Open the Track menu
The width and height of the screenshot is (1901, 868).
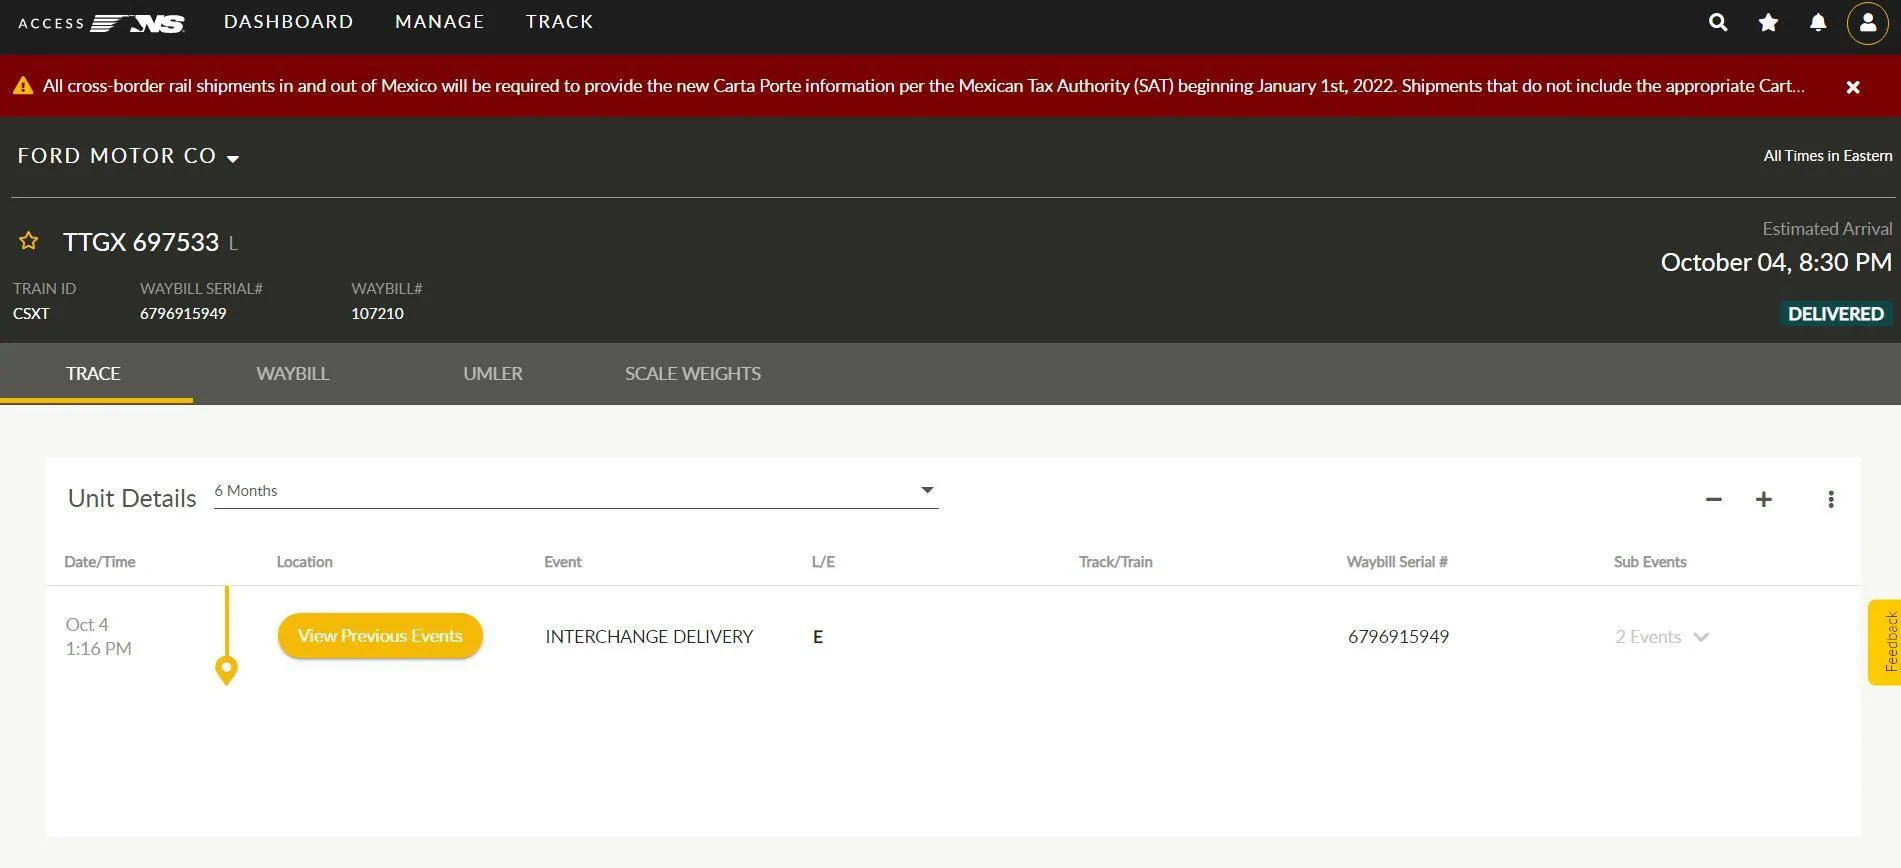560,22
